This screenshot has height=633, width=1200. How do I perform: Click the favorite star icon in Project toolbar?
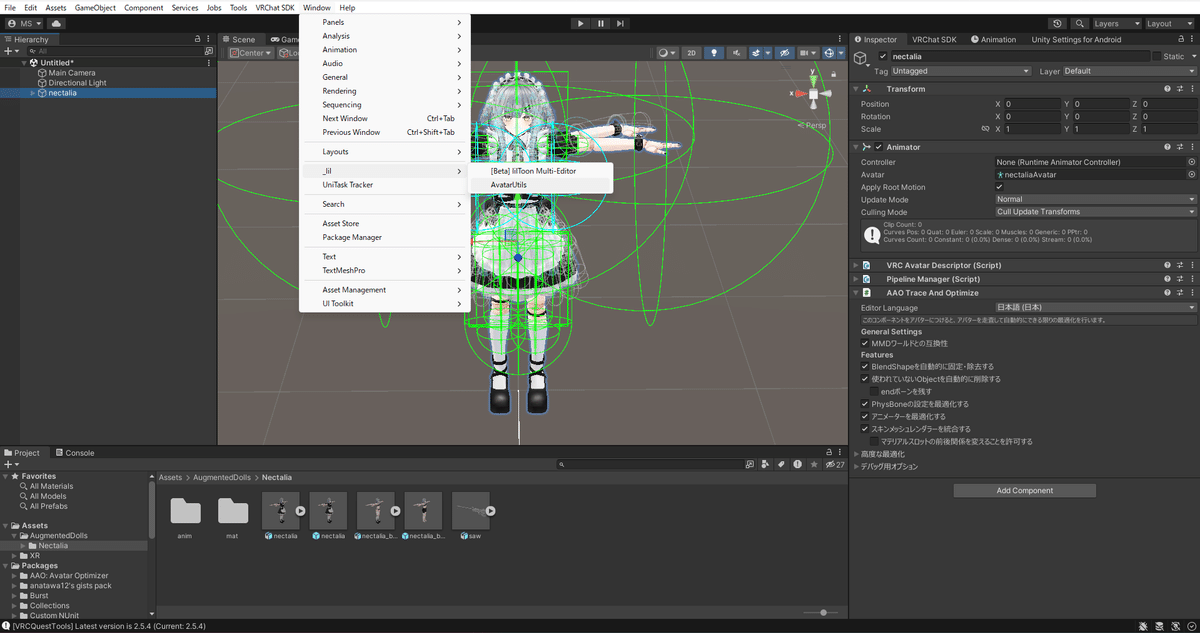[x=813, y=465]
